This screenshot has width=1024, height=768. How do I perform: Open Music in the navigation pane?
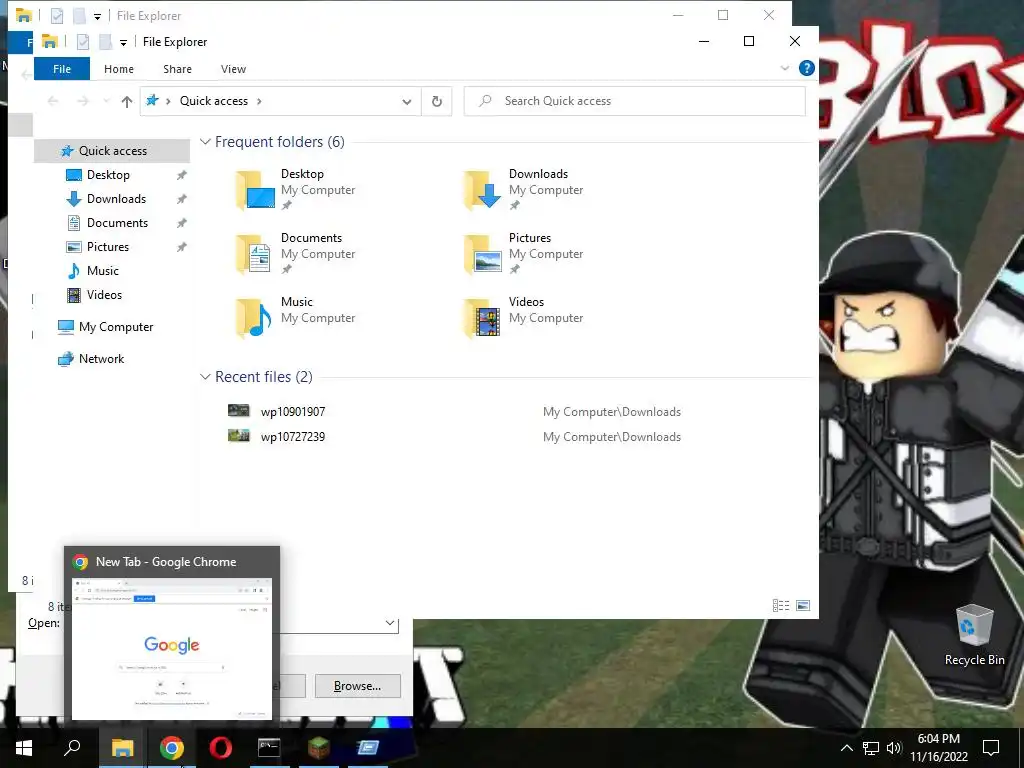[103, 271]
